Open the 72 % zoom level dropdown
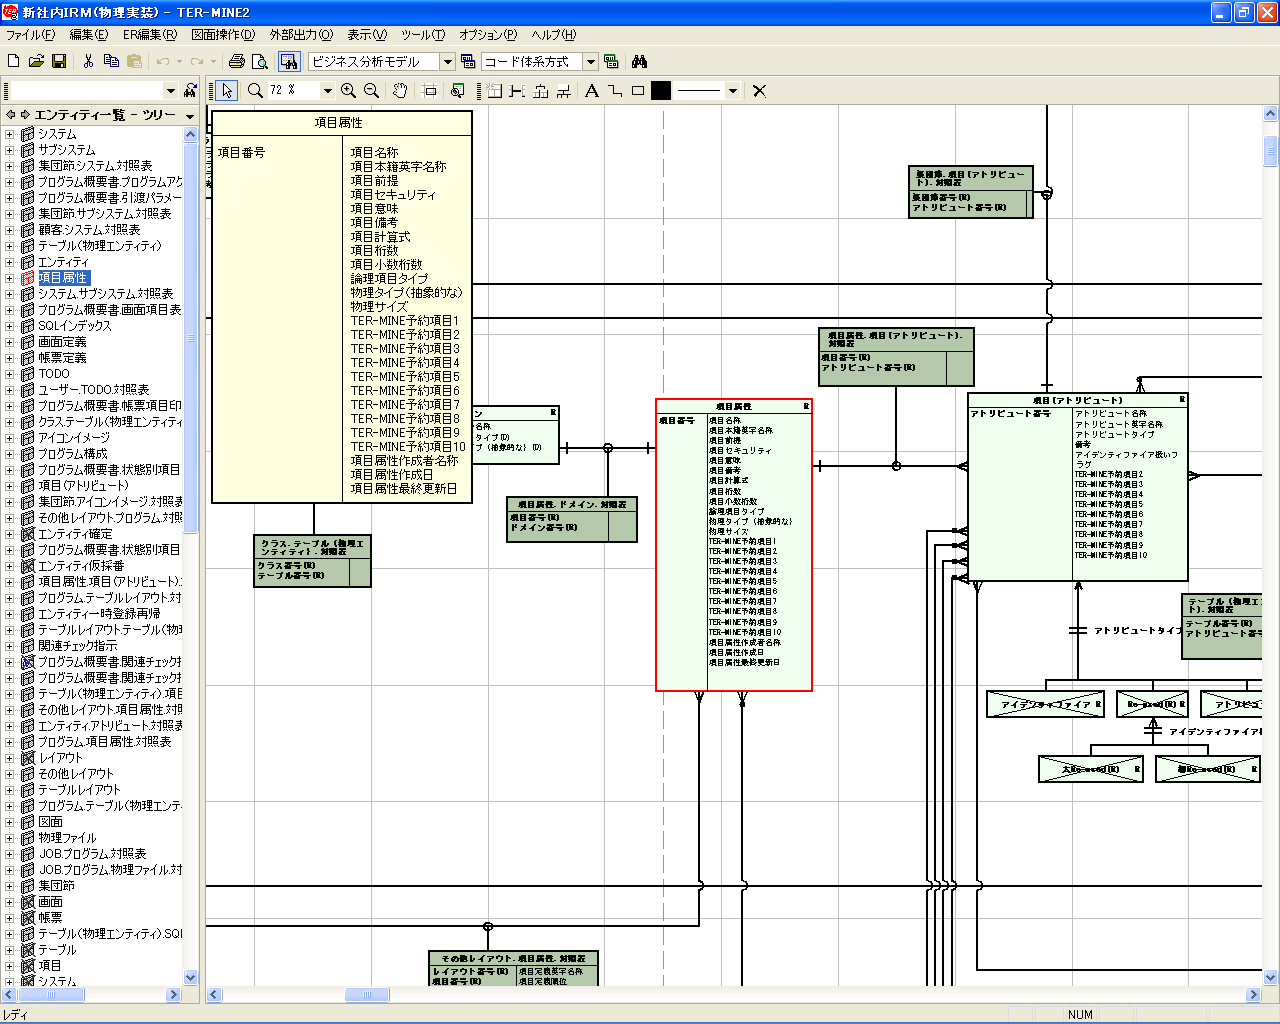Screen dimensions: 1280x1024 327,90
